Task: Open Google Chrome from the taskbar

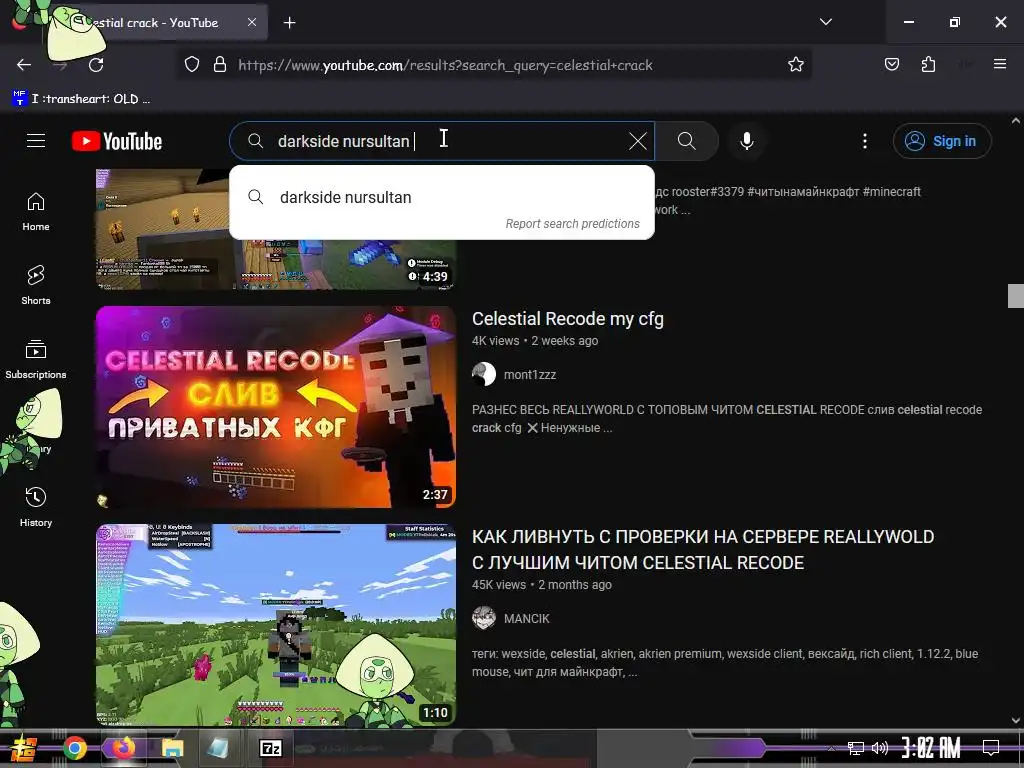Action: coord(74,748)
